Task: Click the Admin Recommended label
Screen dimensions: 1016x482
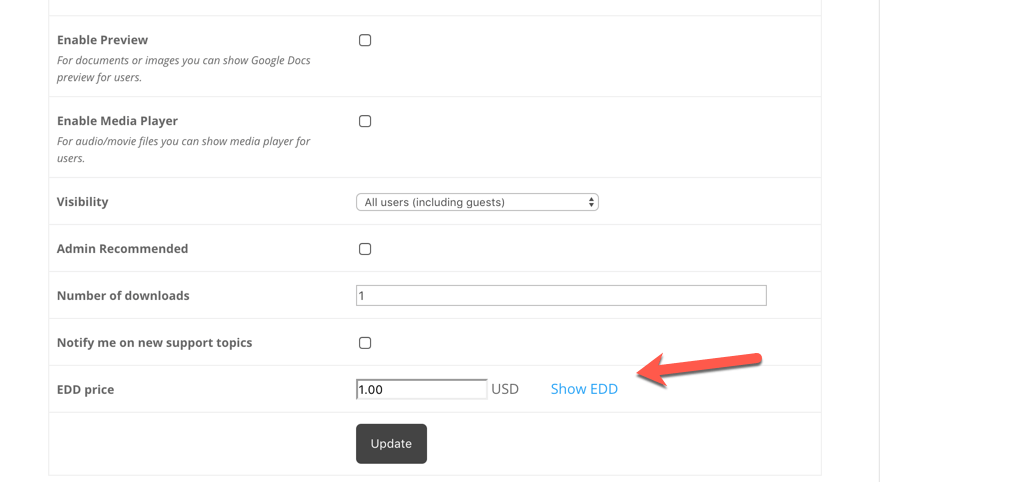Action: pyautogui.click(x=122, y=249)
